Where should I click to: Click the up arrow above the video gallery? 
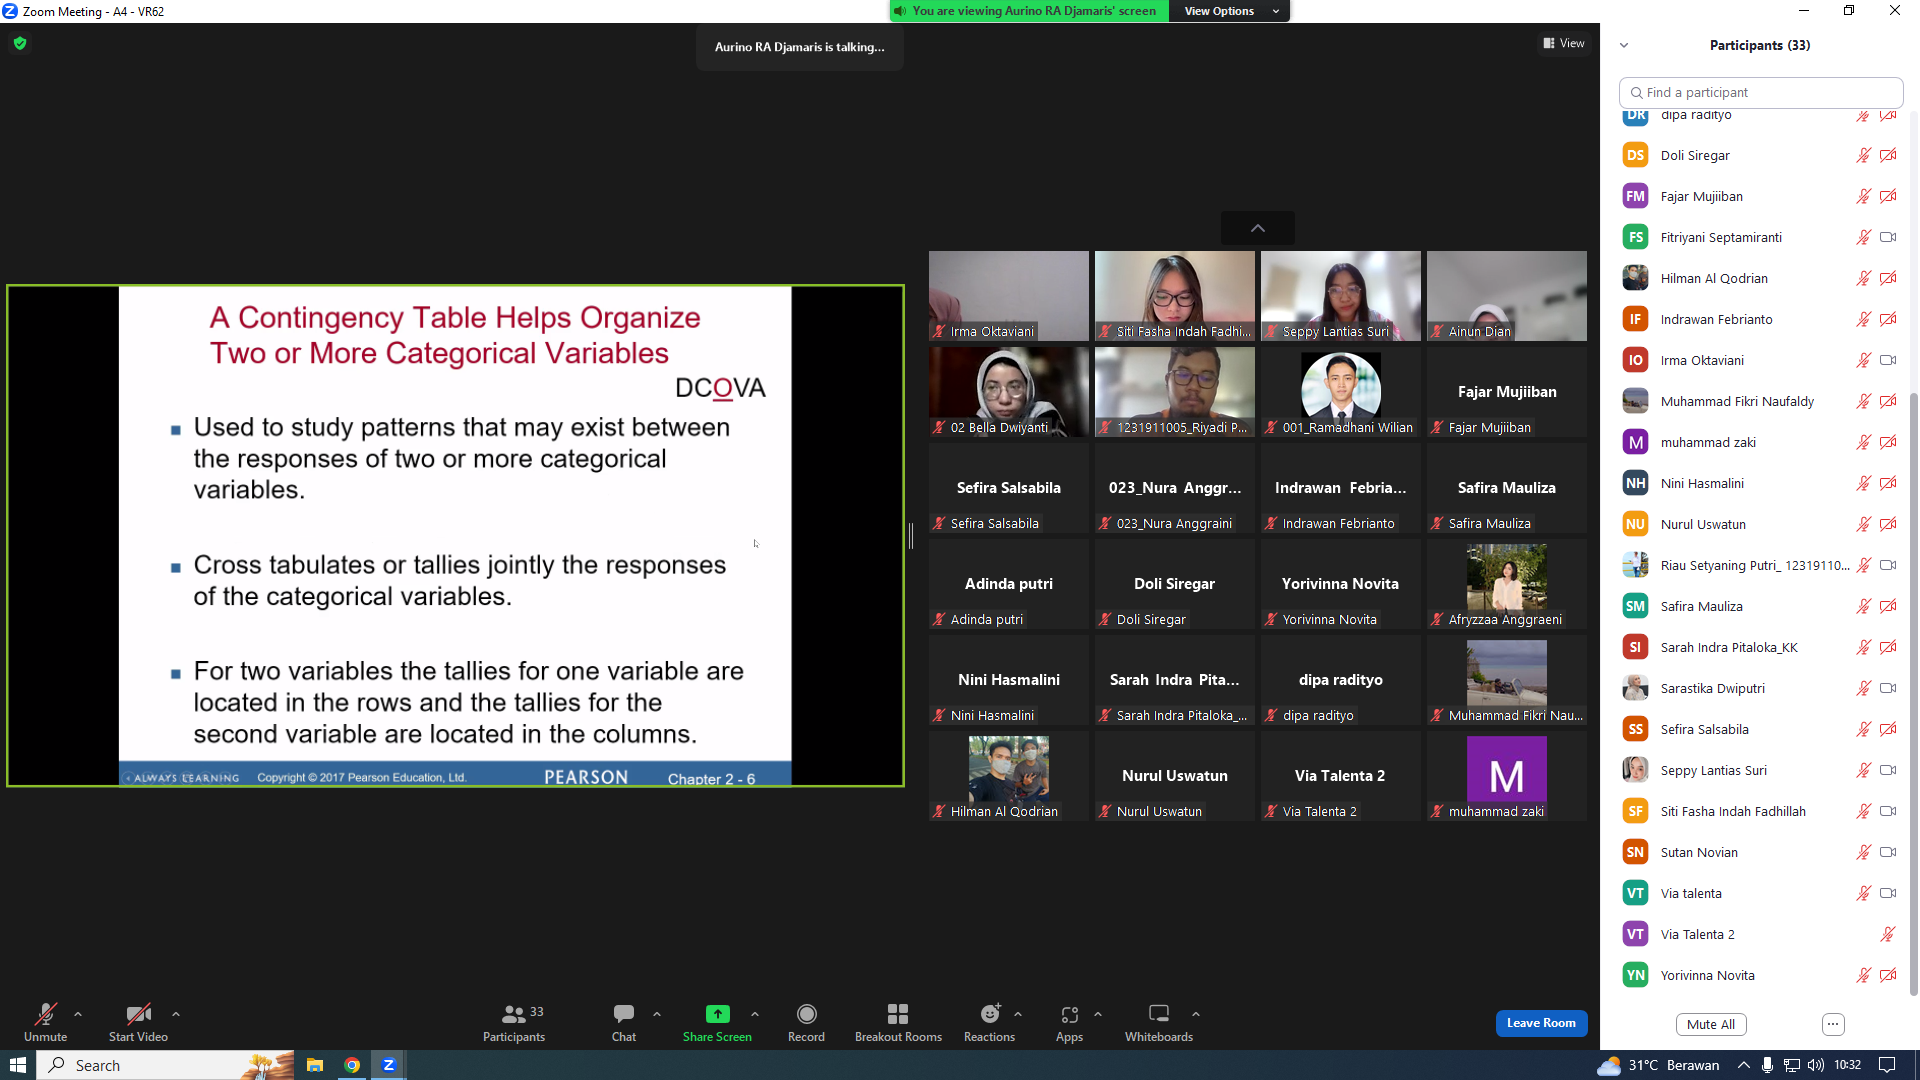click(1258, 228)
